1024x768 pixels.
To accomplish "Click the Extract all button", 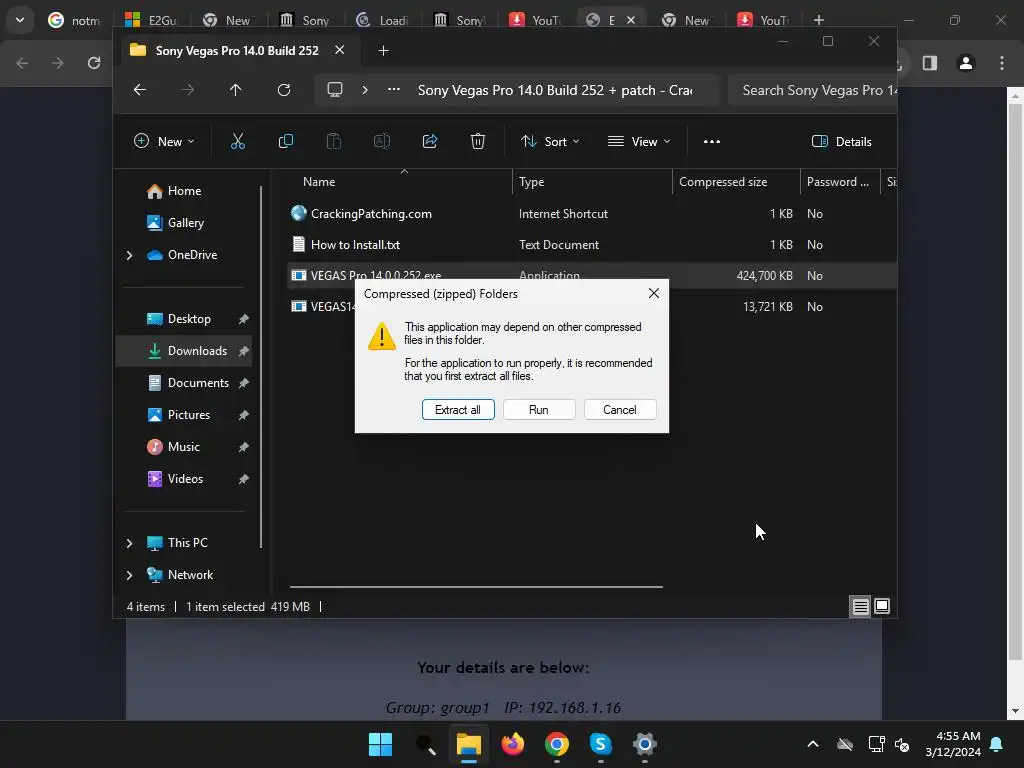I will [458, 409].
